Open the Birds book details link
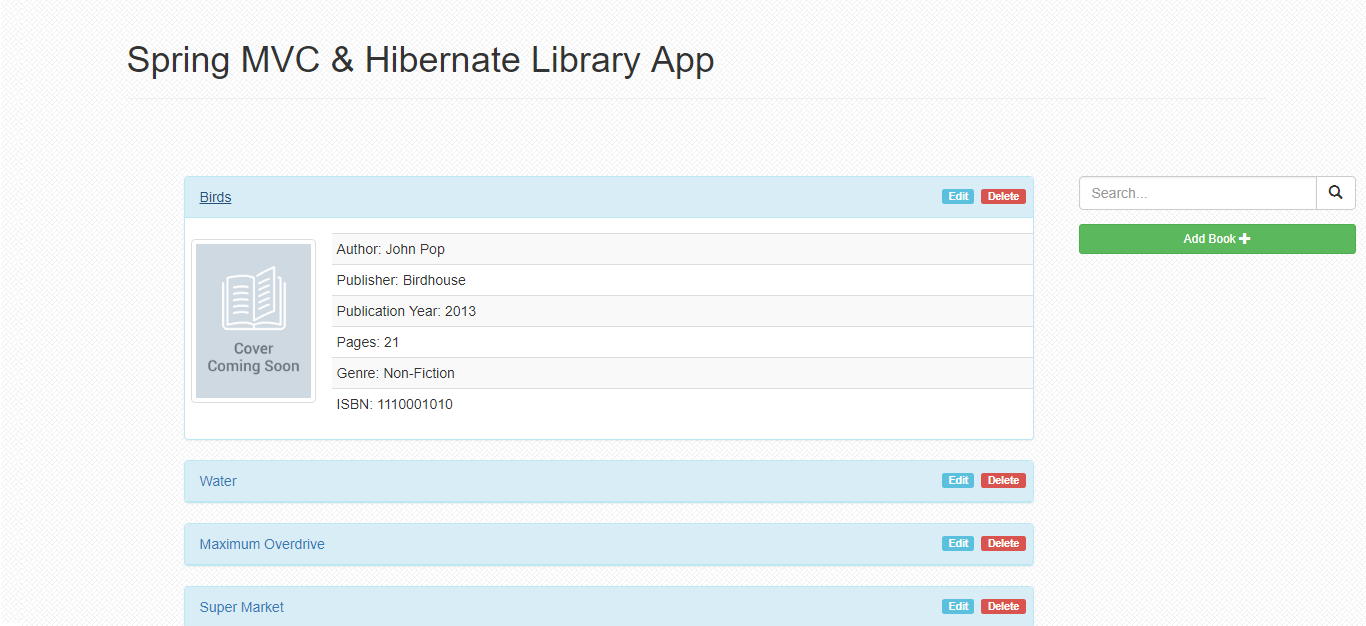The width and height of the screenshot is (1366, 626). [x=215, y=197]
